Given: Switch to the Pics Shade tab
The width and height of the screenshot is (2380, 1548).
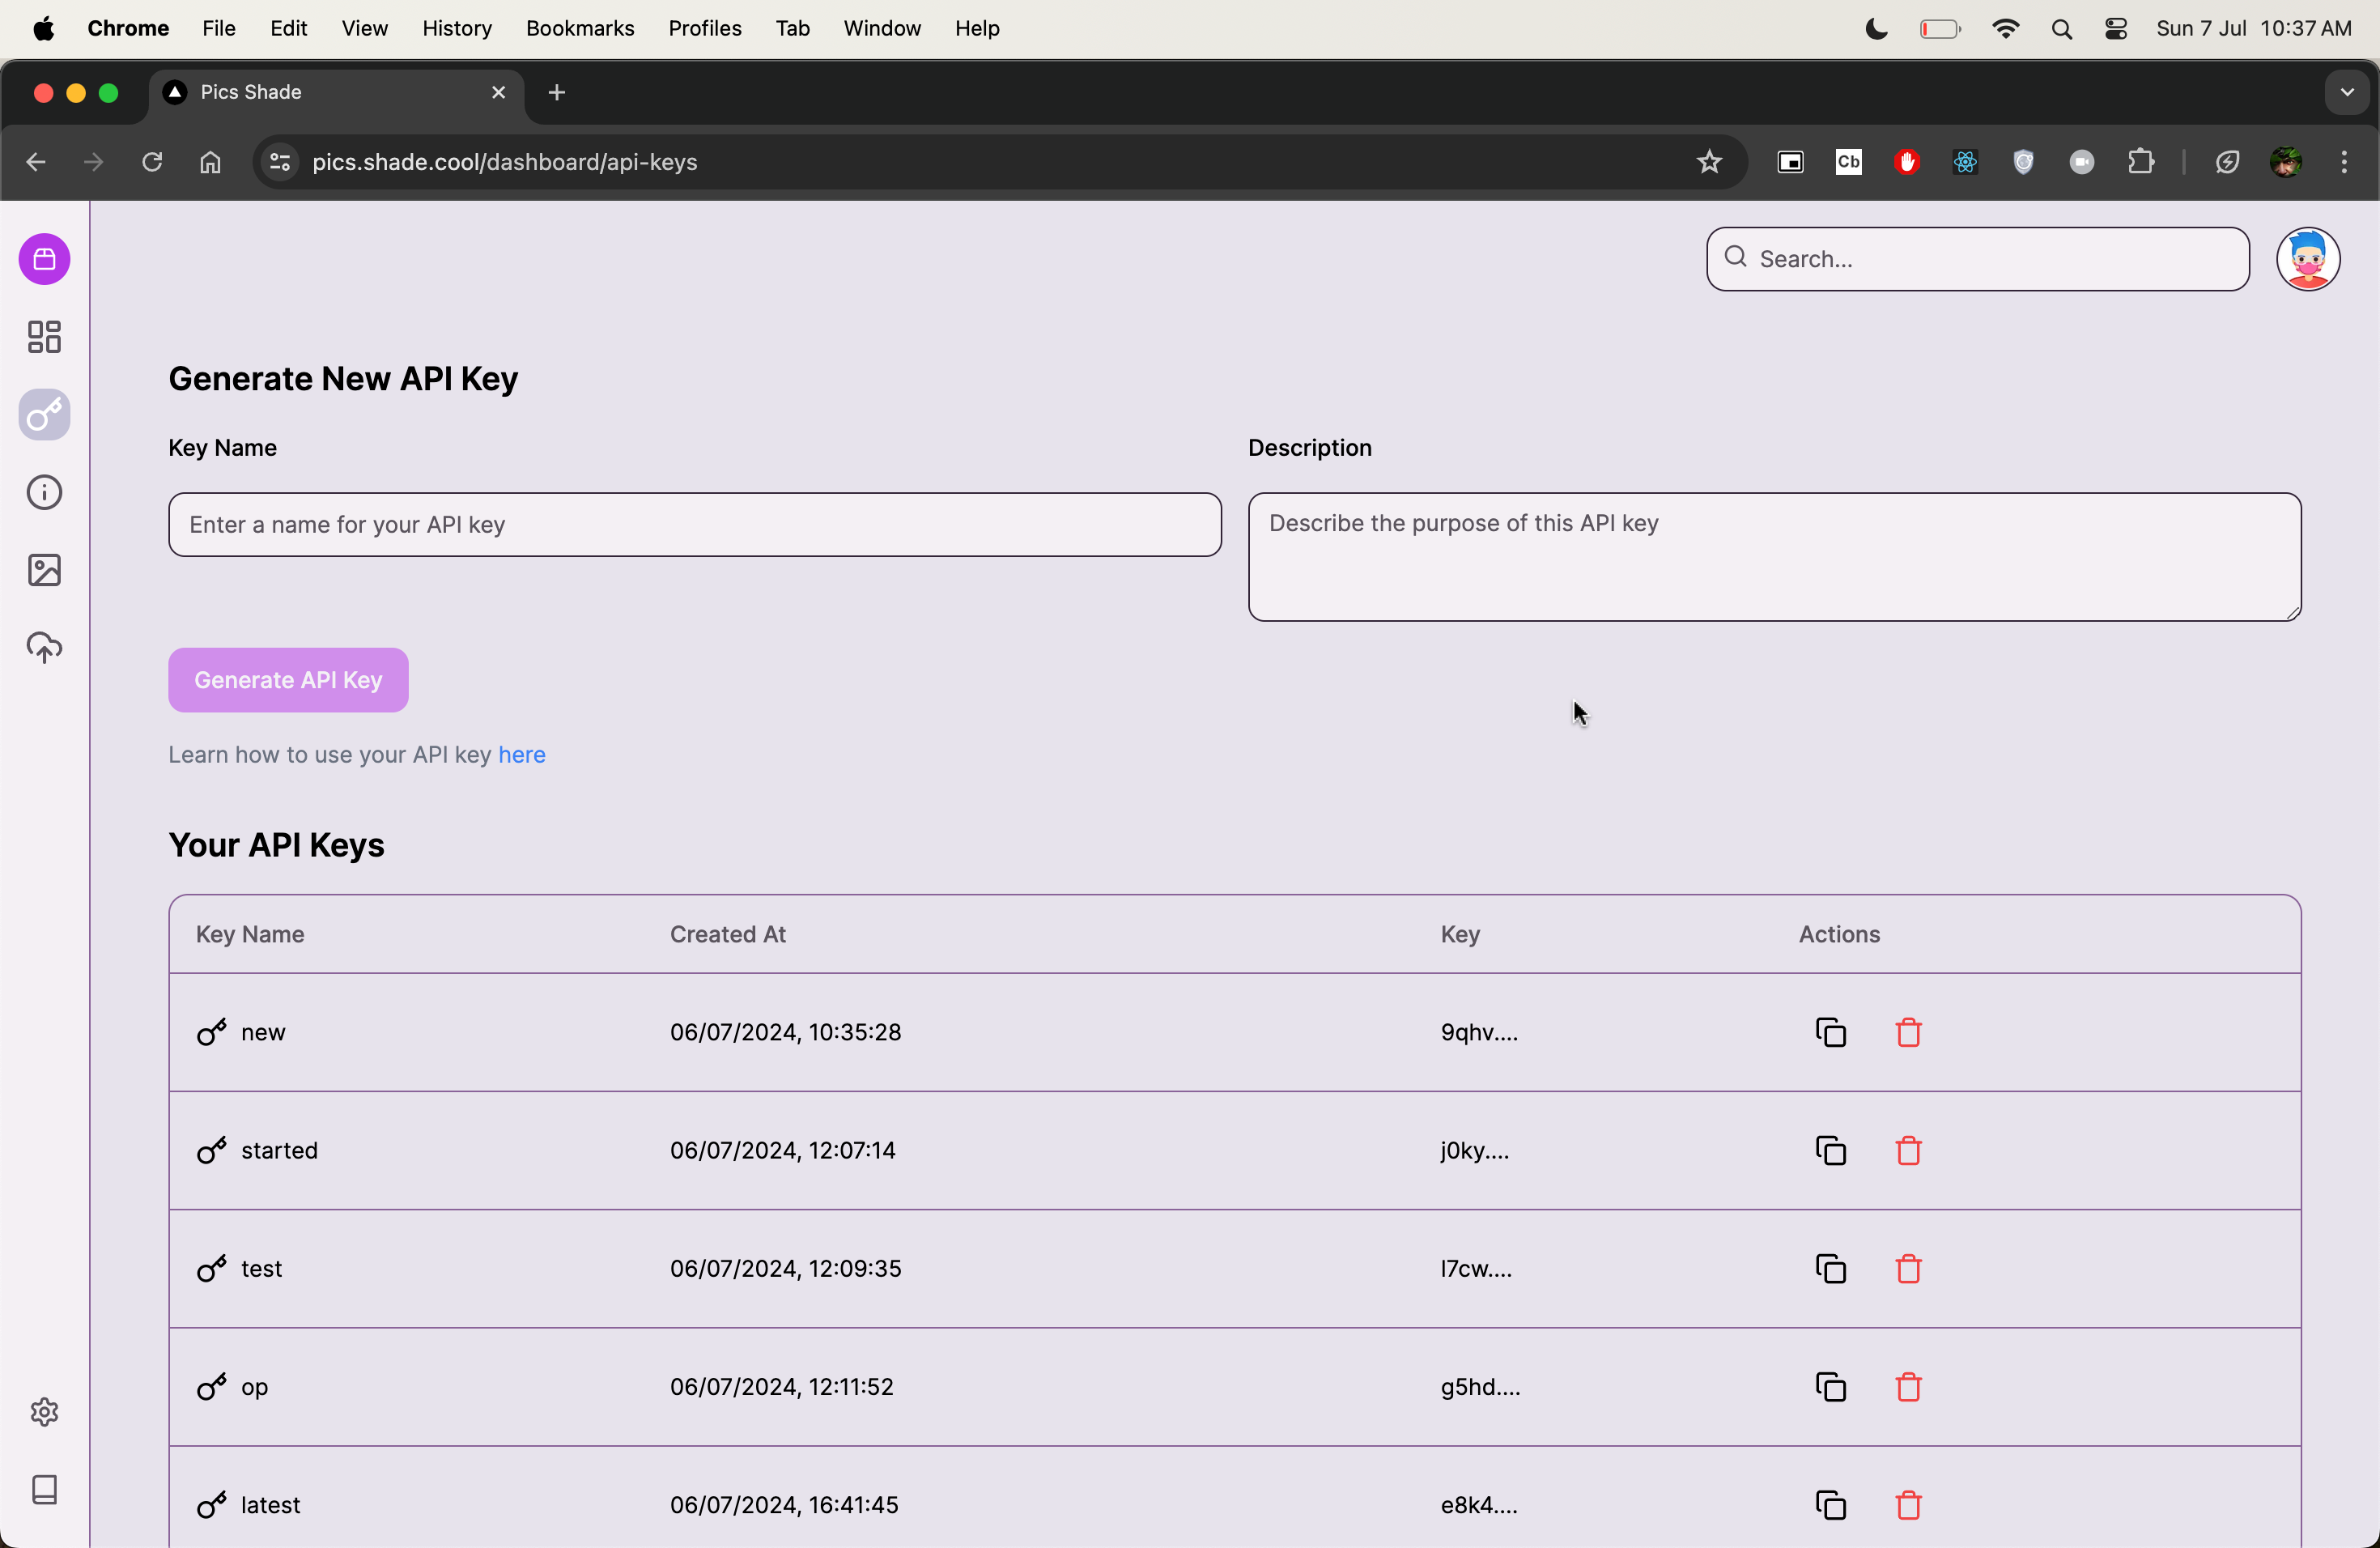Looking at the screenshot, I should 335,93.
